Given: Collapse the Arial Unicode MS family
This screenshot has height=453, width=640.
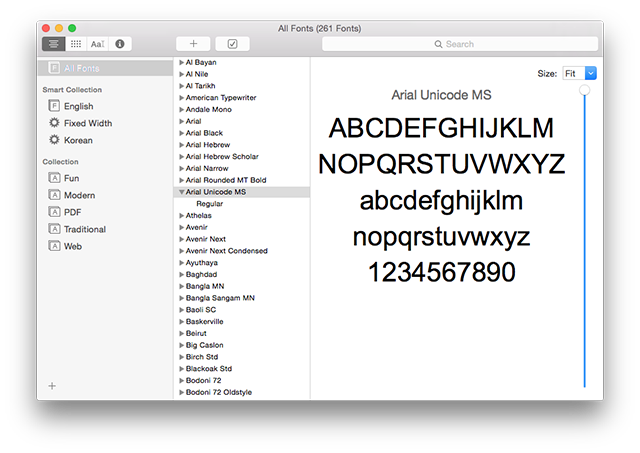Looking at the screenshot, I should click(x=181, y=192).
